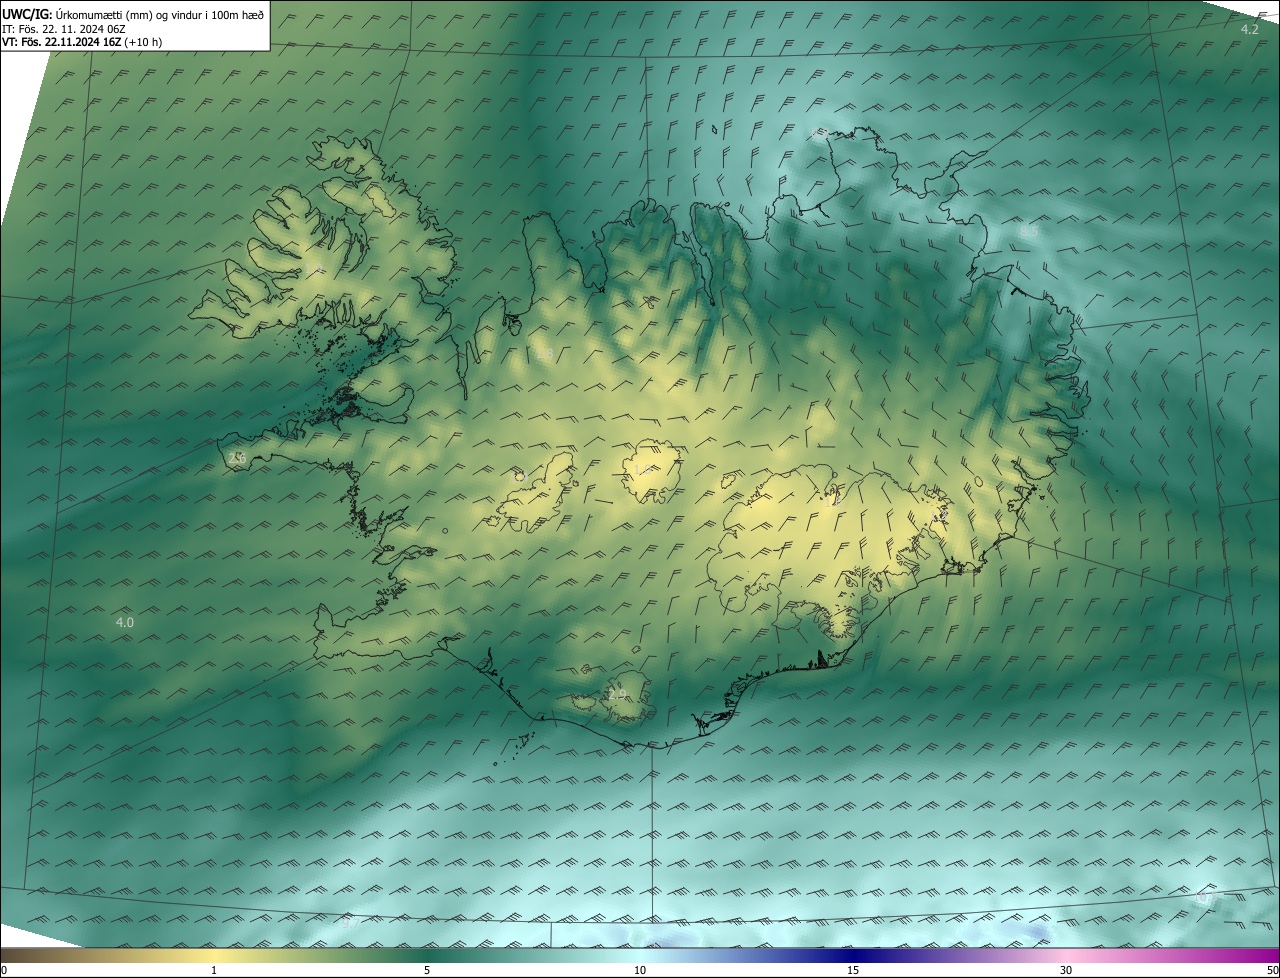Click the 4.0 value label over the ocean
The image size is (1280, 978).
click(x=124, y=622)
